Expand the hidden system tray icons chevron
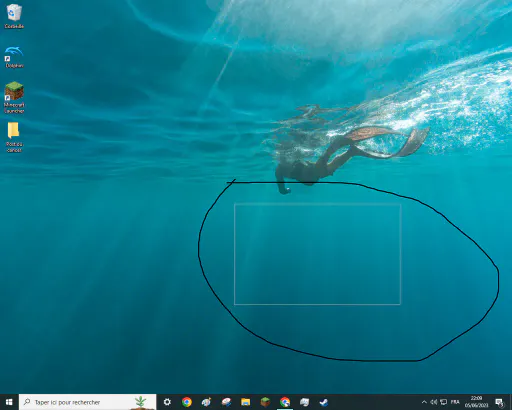The width and height of the screenshot is (512, 410). pos(424,402)
